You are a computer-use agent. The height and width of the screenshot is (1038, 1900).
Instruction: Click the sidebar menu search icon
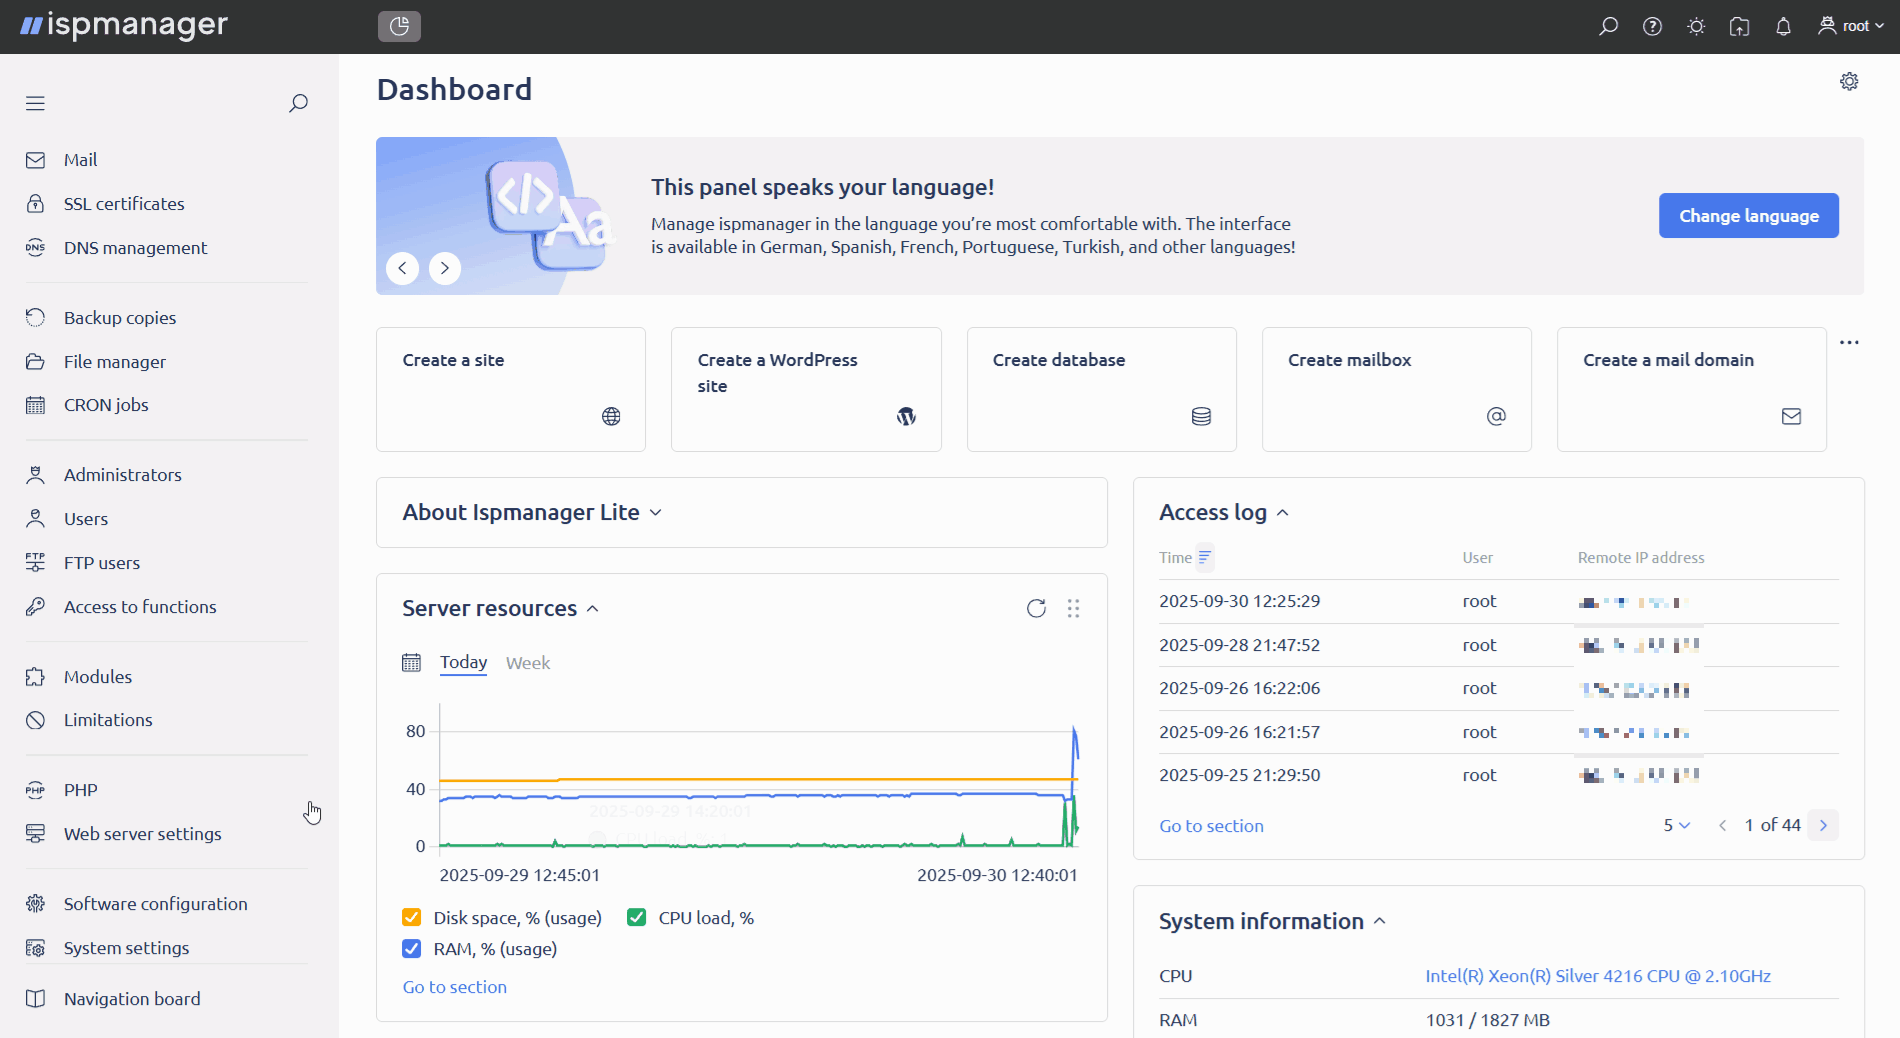(x=298, y=104)
